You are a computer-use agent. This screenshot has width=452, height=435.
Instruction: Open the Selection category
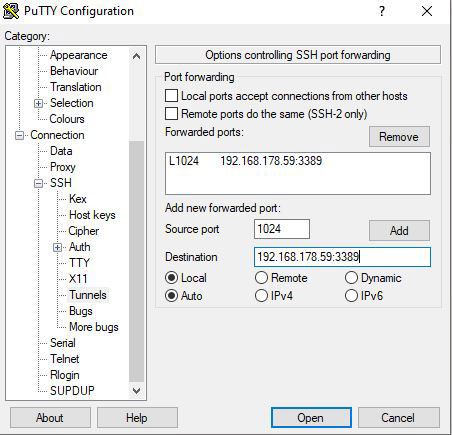click(72, 103)
